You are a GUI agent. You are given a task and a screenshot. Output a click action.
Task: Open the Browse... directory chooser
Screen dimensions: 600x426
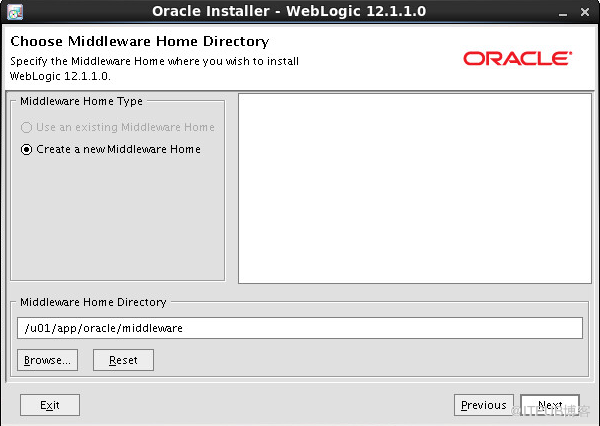tap(47, 360)
